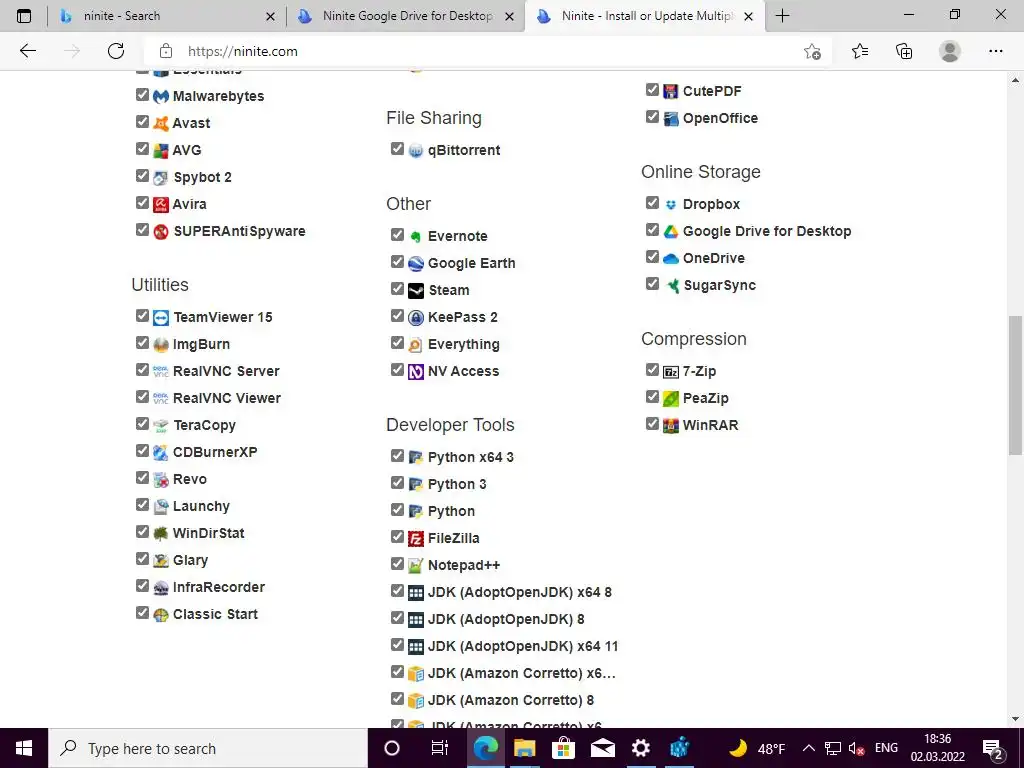Screen dimensions: 1024x768
Task: Open File Explorer from the taskbar
Action: (524, 748)
